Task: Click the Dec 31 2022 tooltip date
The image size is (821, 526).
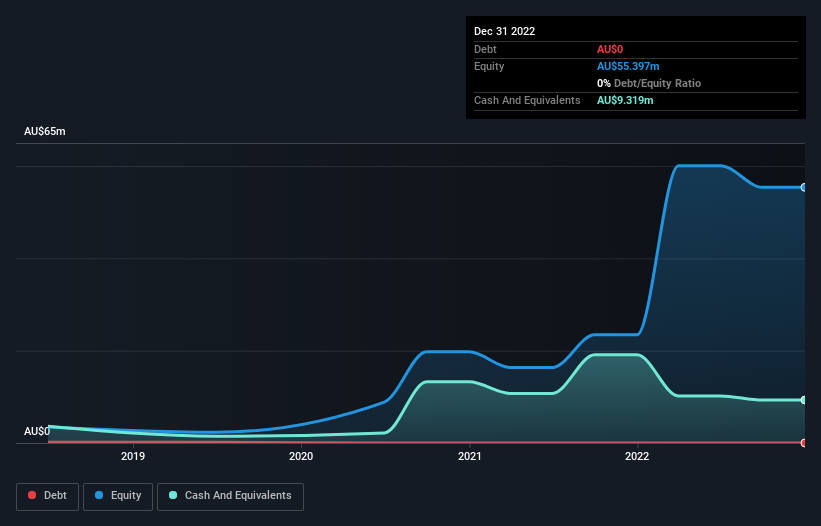Action: 505,31
